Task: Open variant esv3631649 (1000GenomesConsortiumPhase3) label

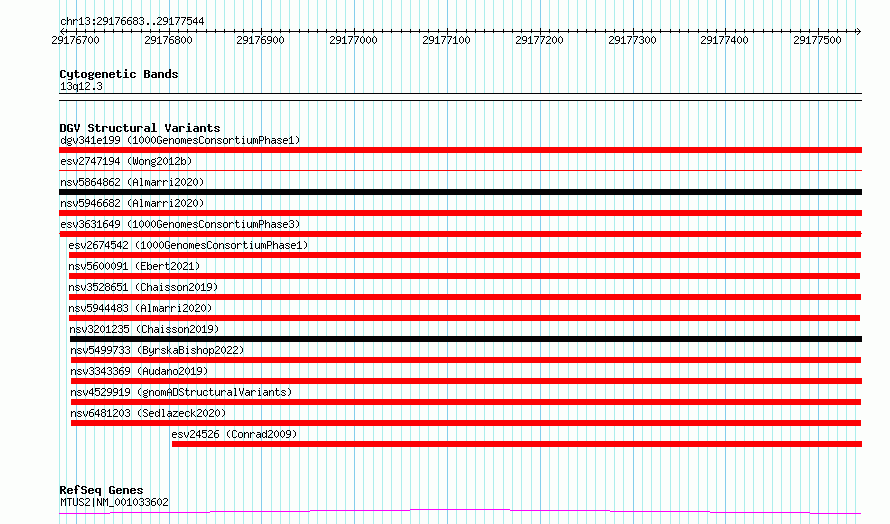Action: click(x=180, y=224)
